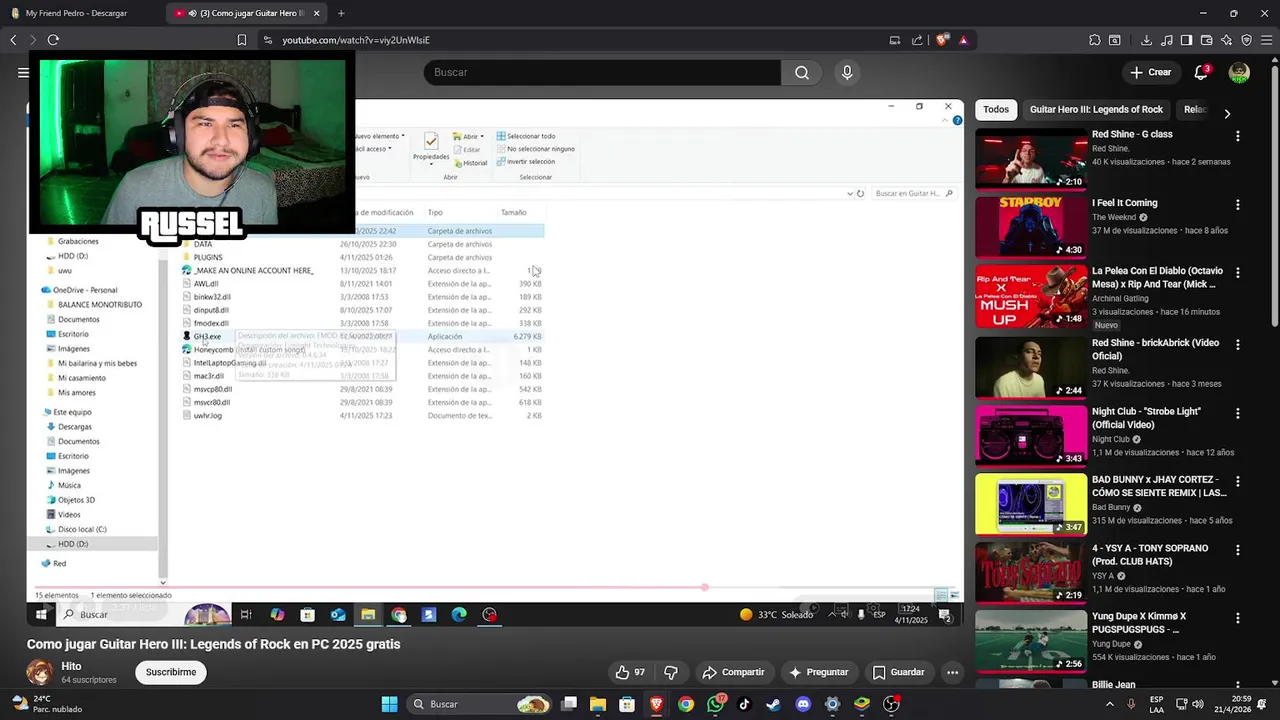Viewport: 1280px width, 720px height.
Task: Seek using the red video scrubber dot
Action: pos(705,587)
